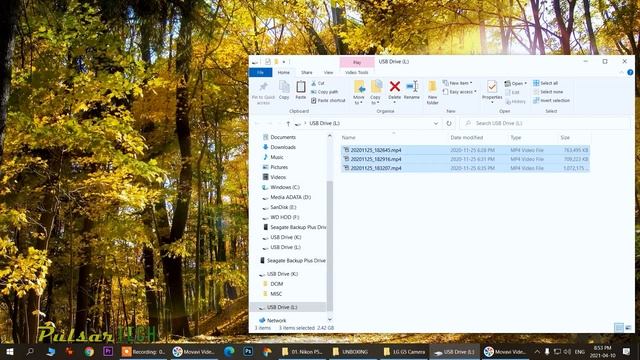Select file 20201125_182916.mp4

click(x=465, y=159)
